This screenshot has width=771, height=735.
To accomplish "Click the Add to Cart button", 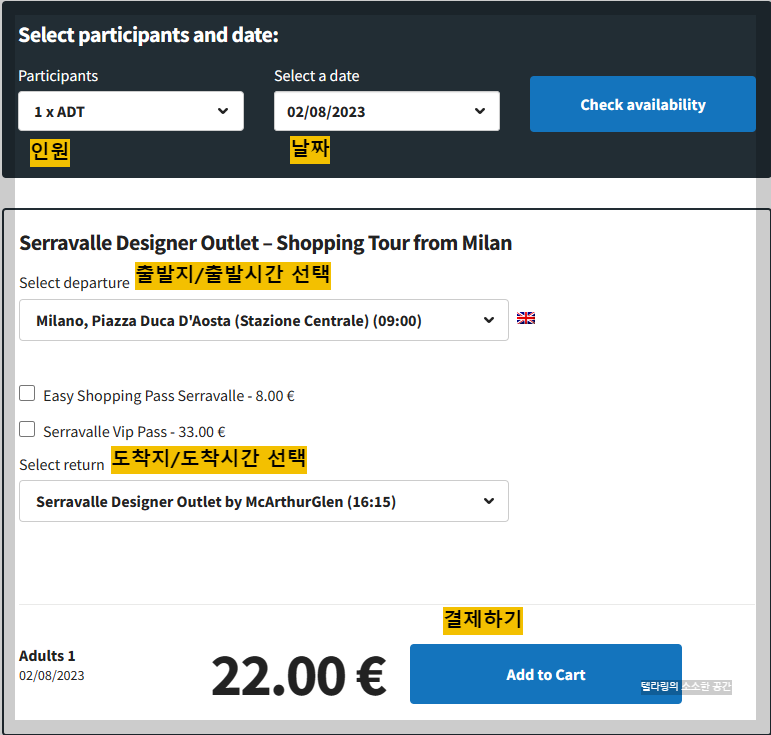I will pyautogui.click(x=546, y=674).
